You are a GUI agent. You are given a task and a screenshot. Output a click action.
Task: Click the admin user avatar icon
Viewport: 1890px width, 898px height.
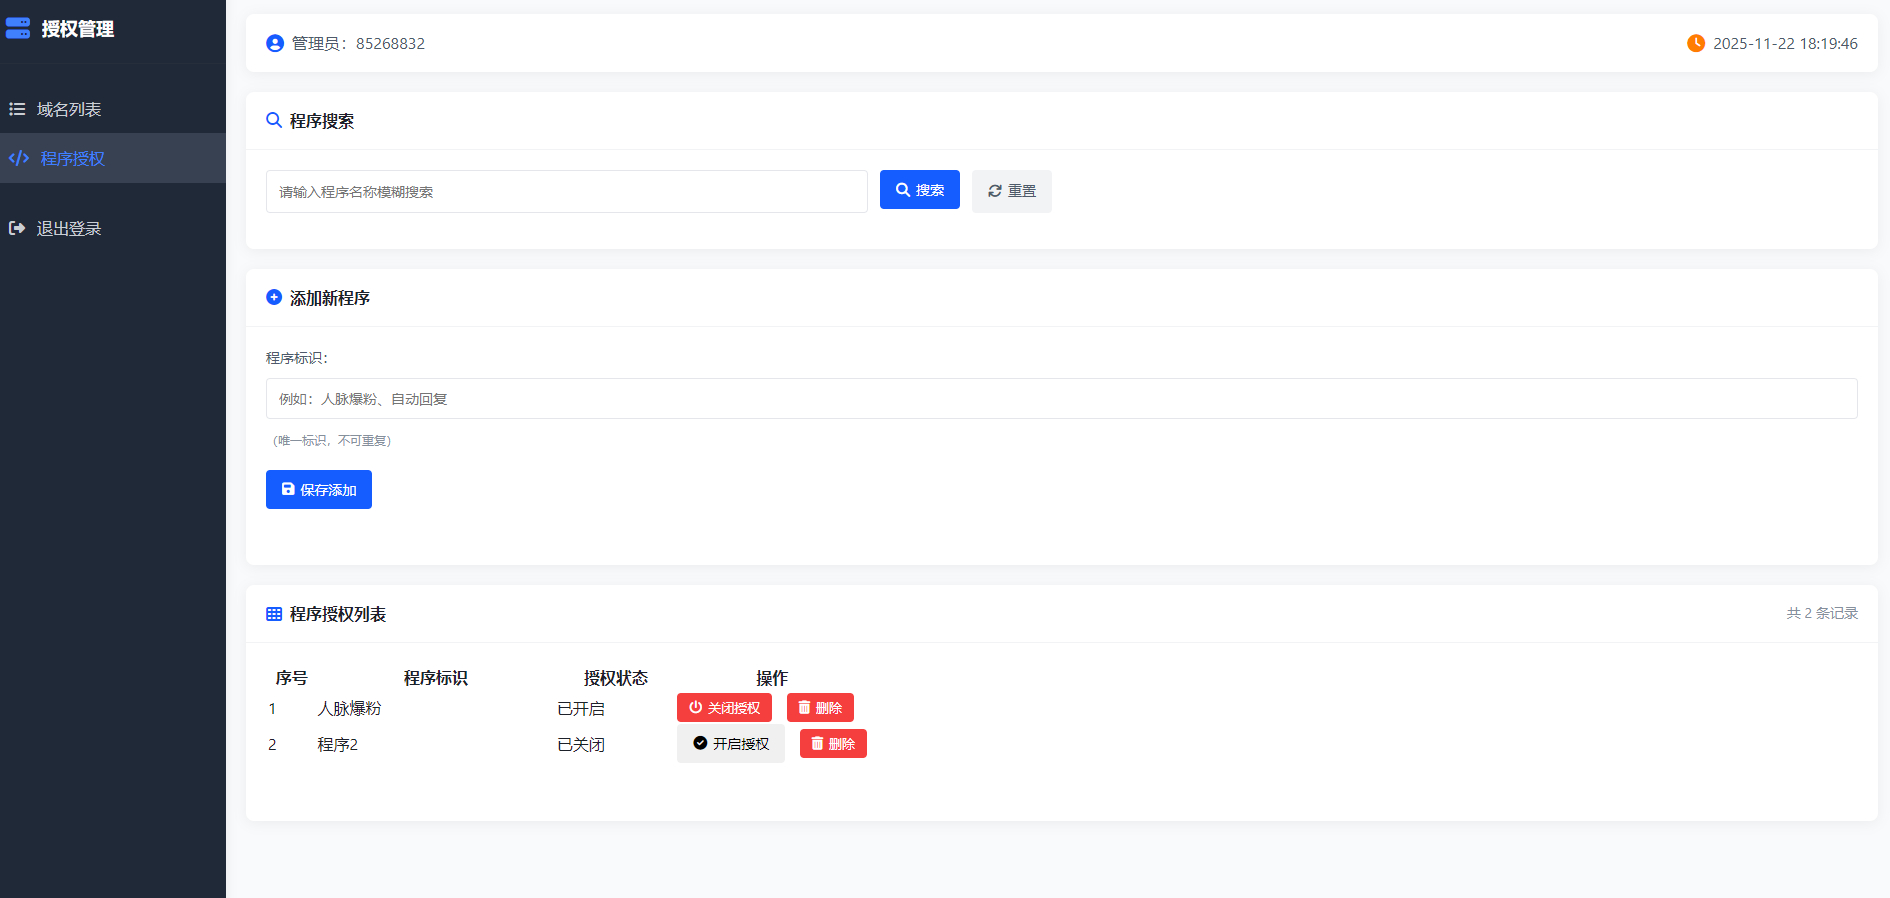coord(275,43)
